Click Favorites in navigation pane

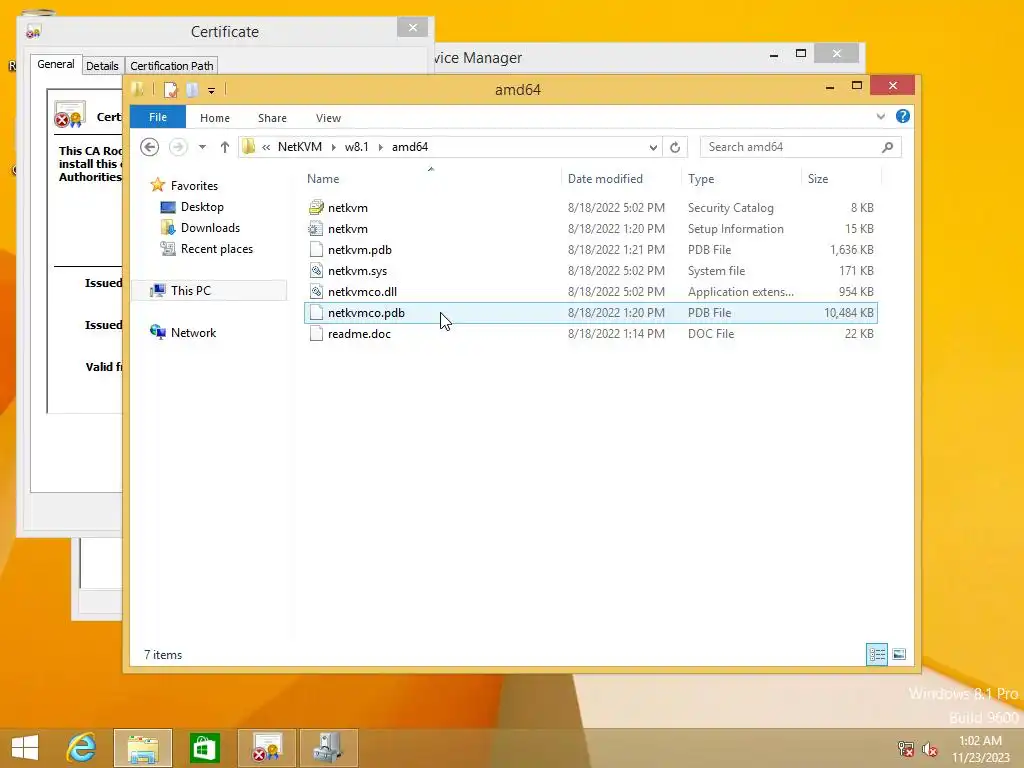[194, 185]
